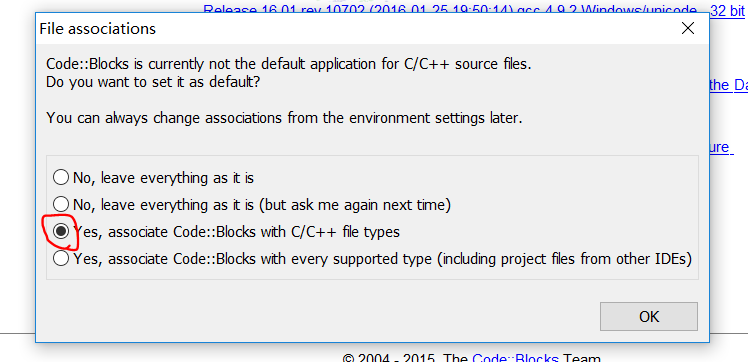Follow the partially hidden "the Da" link
This screenshot has height=362, width=748.
tap(728, 85)
